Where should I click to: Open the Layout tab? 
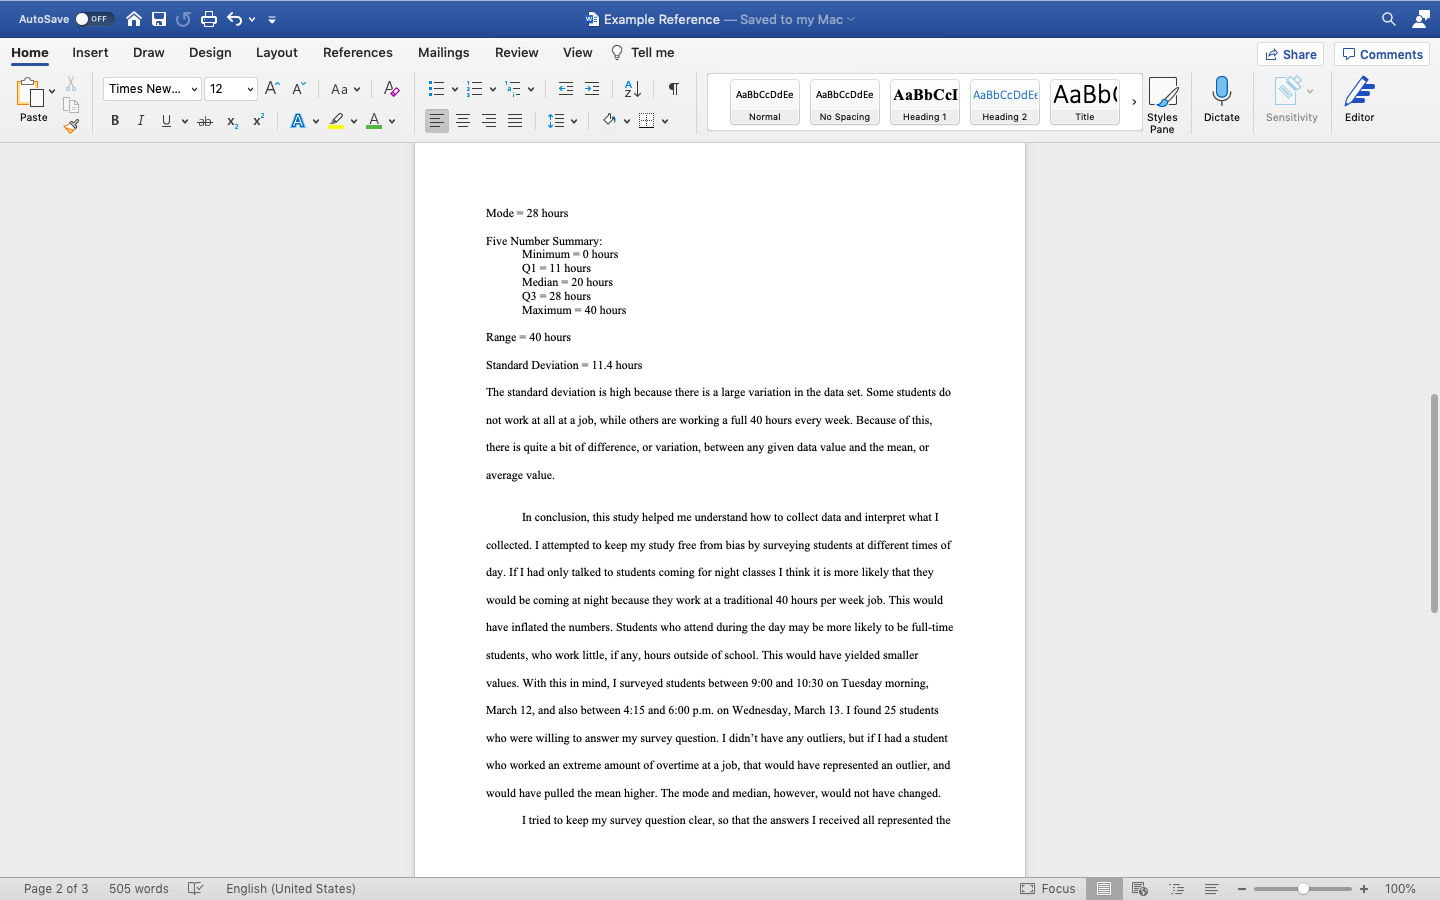click(x=277, y=52)
